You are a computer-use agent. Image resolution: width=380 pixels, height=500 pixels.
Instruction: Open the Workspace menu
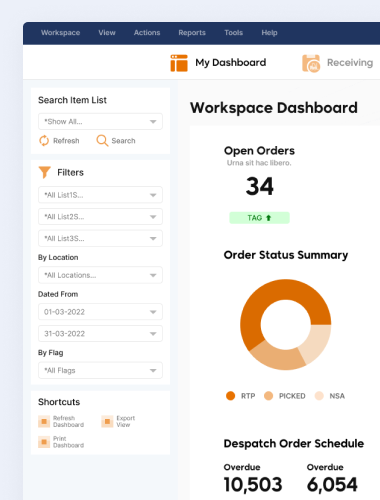coord(60,33)
